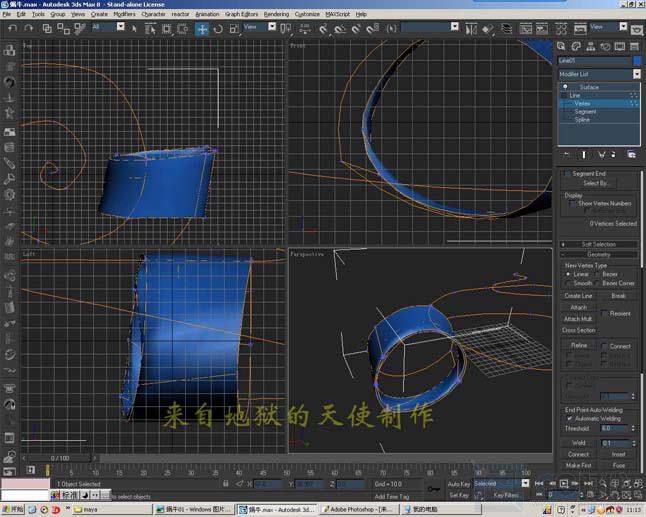Open the Animation menu

pos(207,14)
